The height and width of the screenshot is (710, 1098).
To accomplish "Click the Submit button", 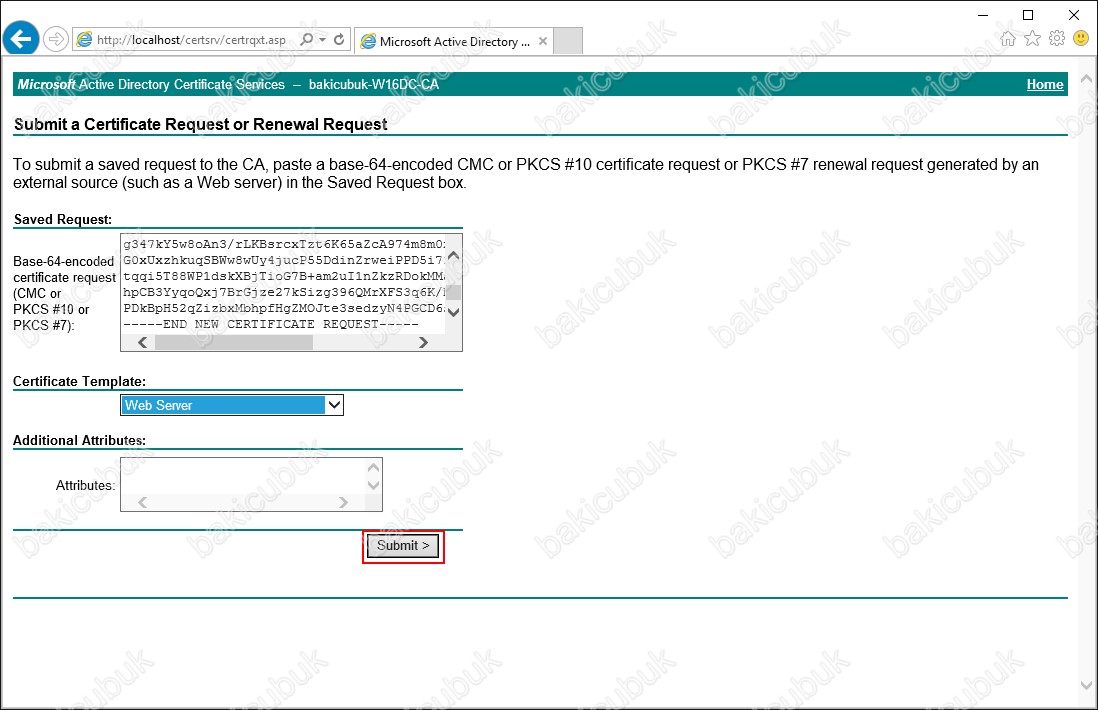I will click(403, 545).
